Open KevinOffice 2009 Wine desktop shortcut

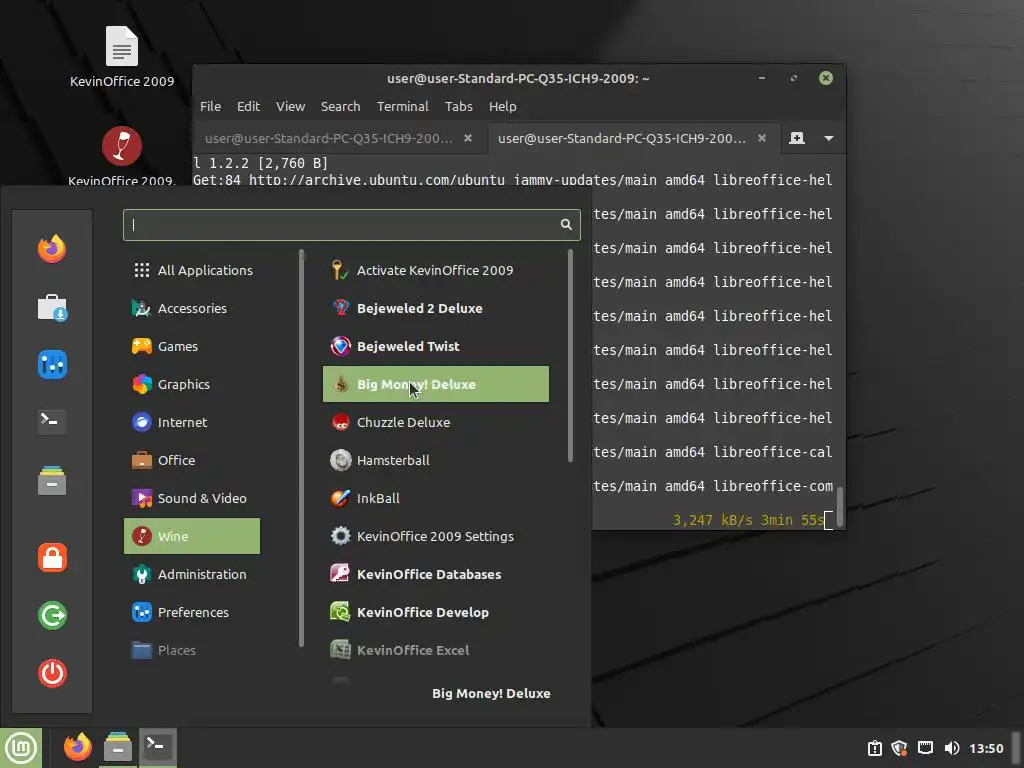pos(121,155)
